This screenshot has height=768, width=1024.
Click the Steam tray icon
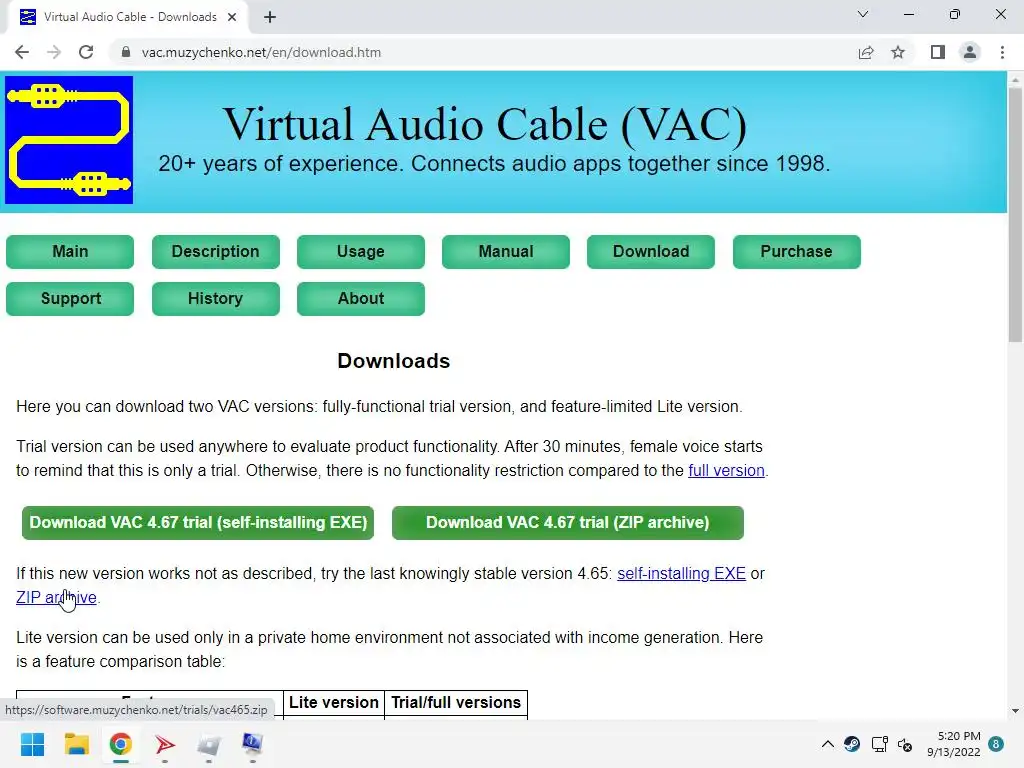point(852,744)
